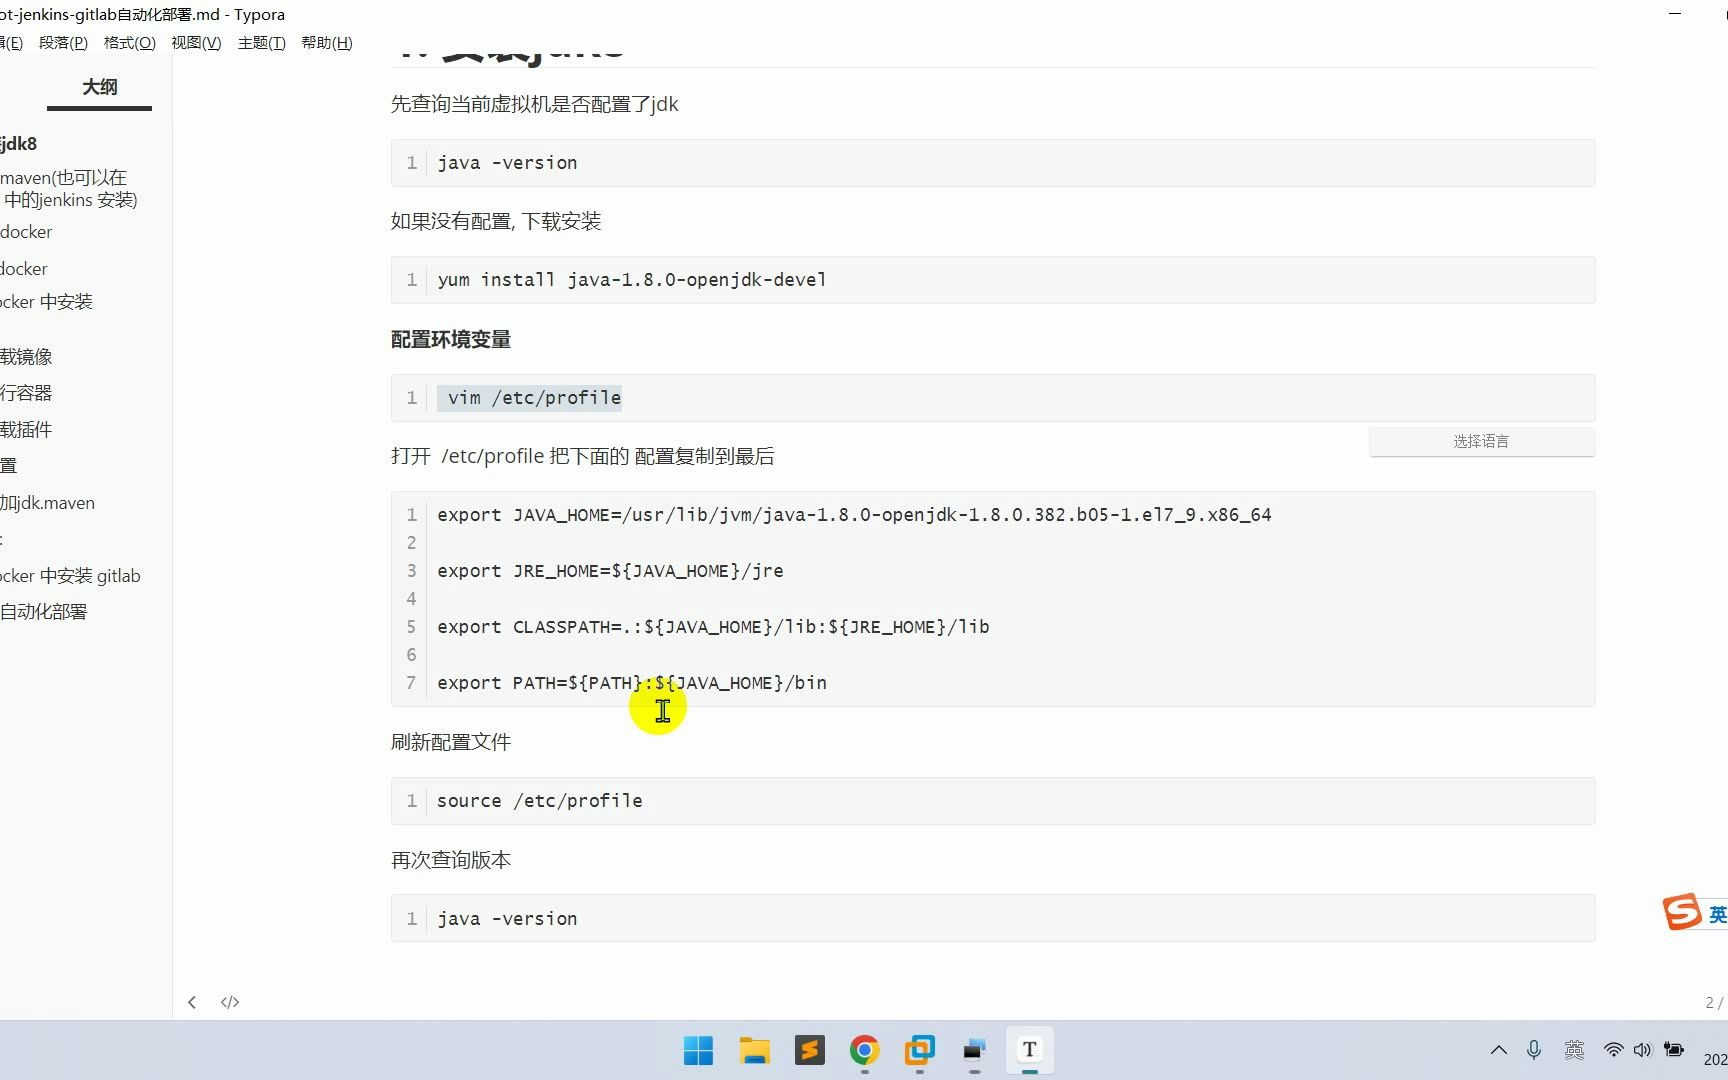Click the 'yum install java-1.8.0-openjdk-devel' line

point(632,280)
